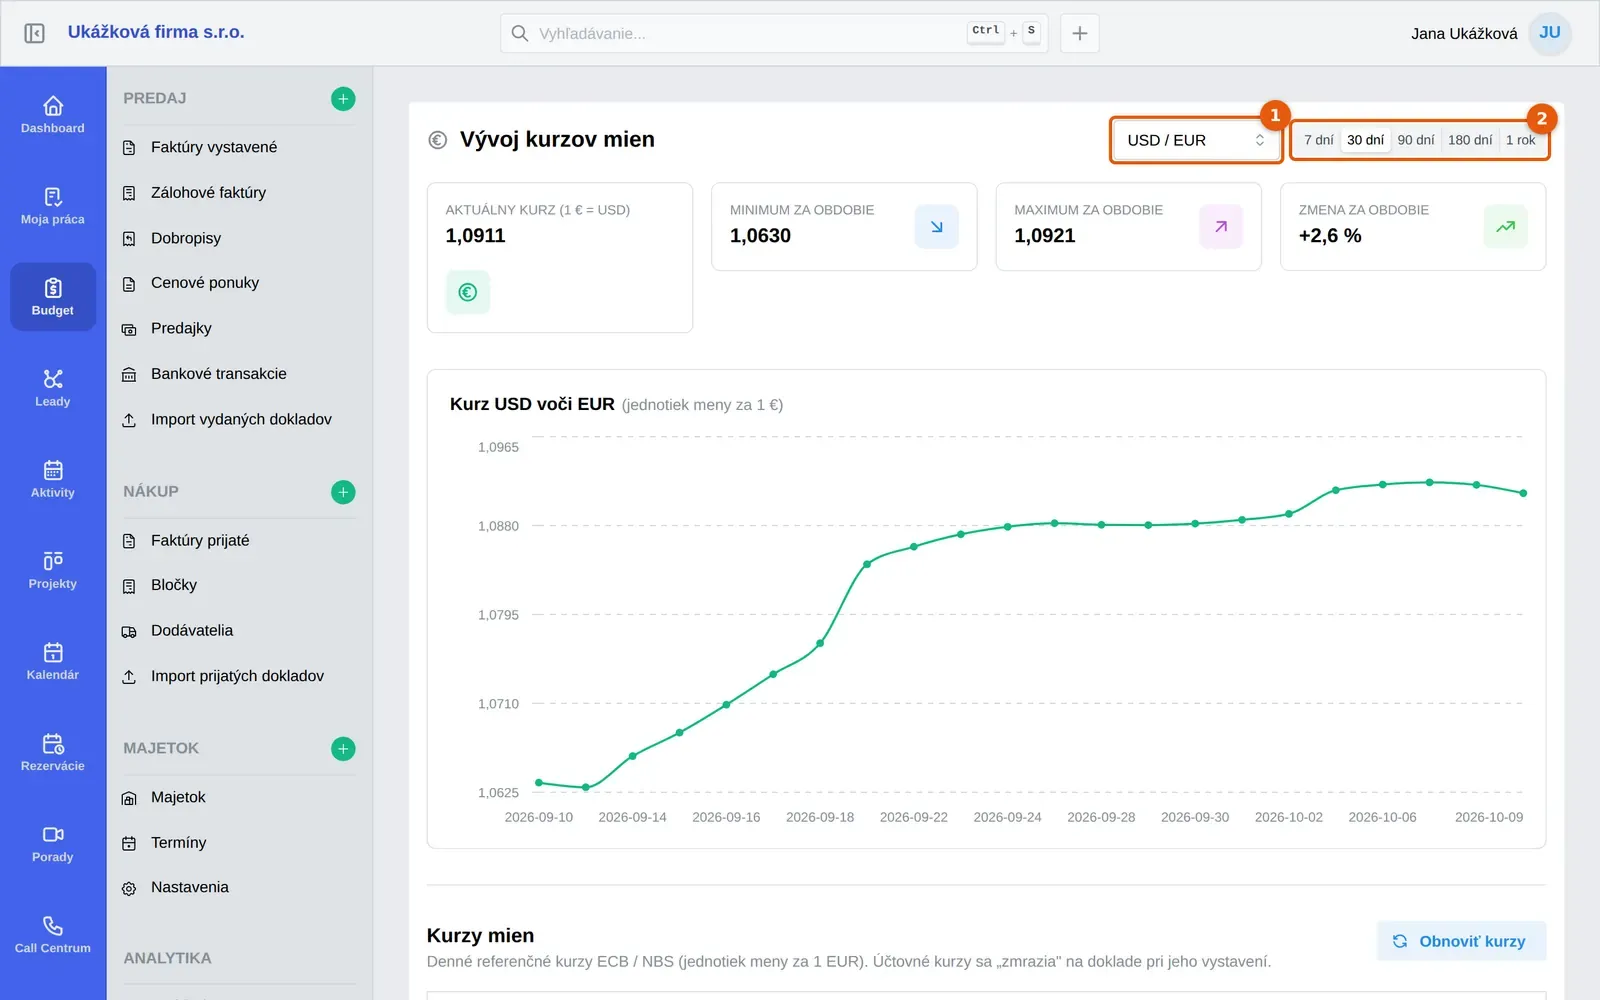Add new item in MAJETOK section
This screenshot has height=1000, width=1600.
[343, 749]
